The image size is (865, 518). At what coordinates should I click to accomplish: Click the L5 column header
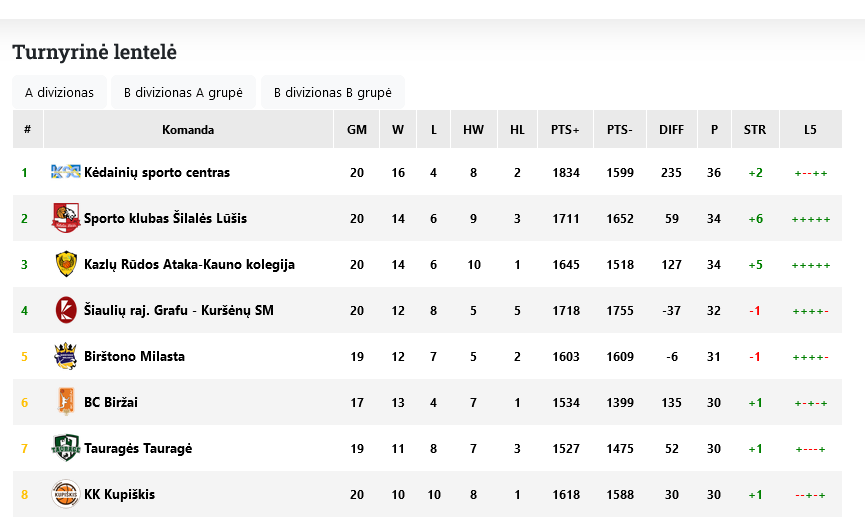coord(810,130)
